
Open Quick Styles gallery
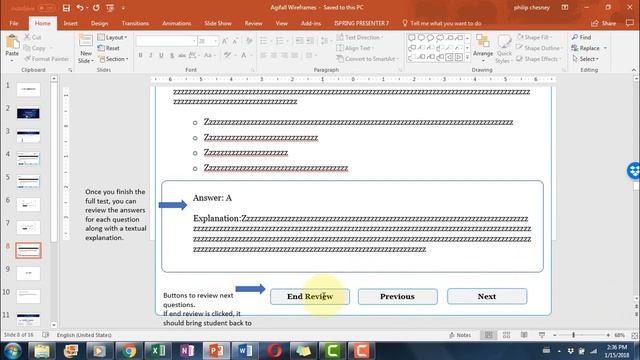pyautogui.click(x=504, y=49)
